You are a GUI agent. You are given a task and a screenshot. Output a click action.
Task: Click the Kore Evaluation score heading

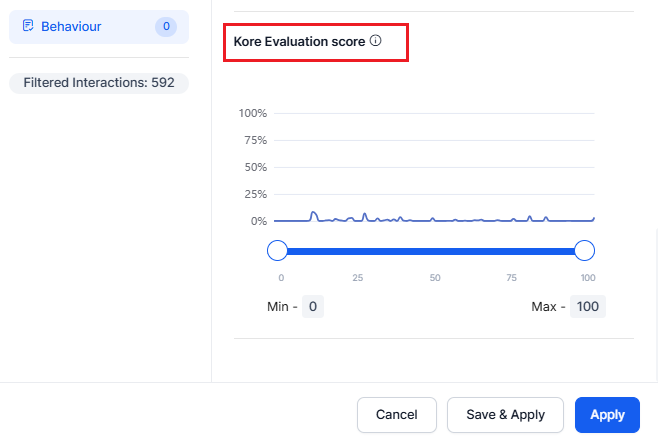(299, 42)
